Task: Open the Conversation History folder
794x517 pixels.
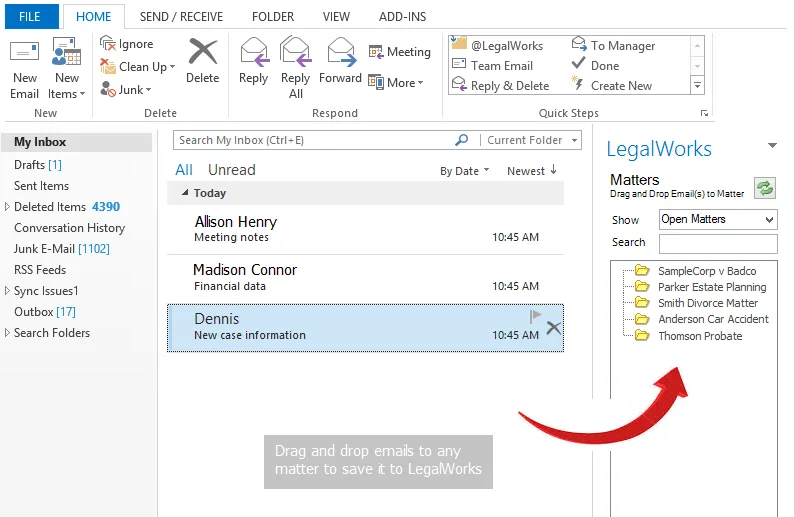Action: (x=69, y=228)
